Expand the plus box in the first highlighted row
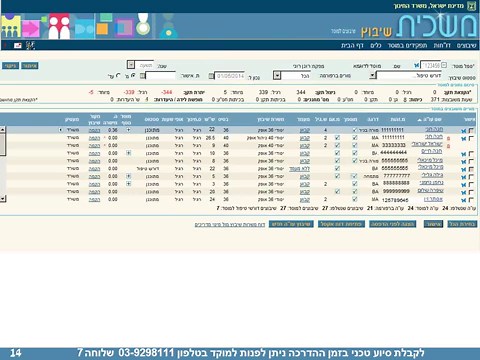 128,130
